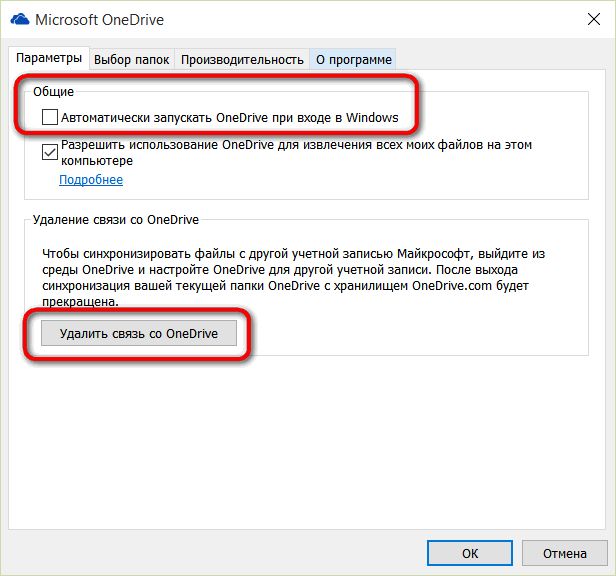The image size is (616, 576).
Task: Confirm settings with the ОК button
Action: click(x=470, y=553)
